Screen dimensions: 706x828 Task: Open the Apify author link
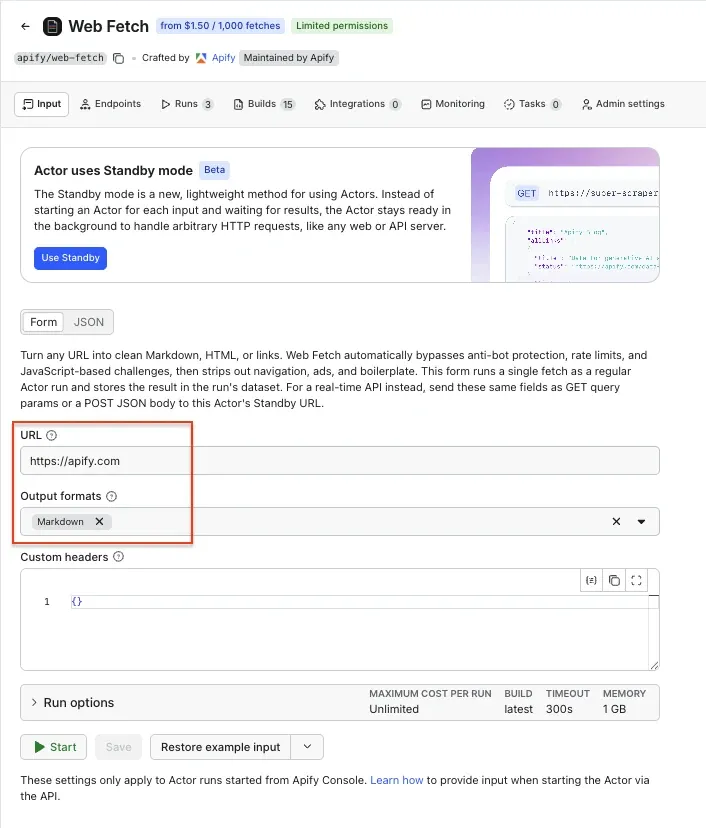[223, 58]
